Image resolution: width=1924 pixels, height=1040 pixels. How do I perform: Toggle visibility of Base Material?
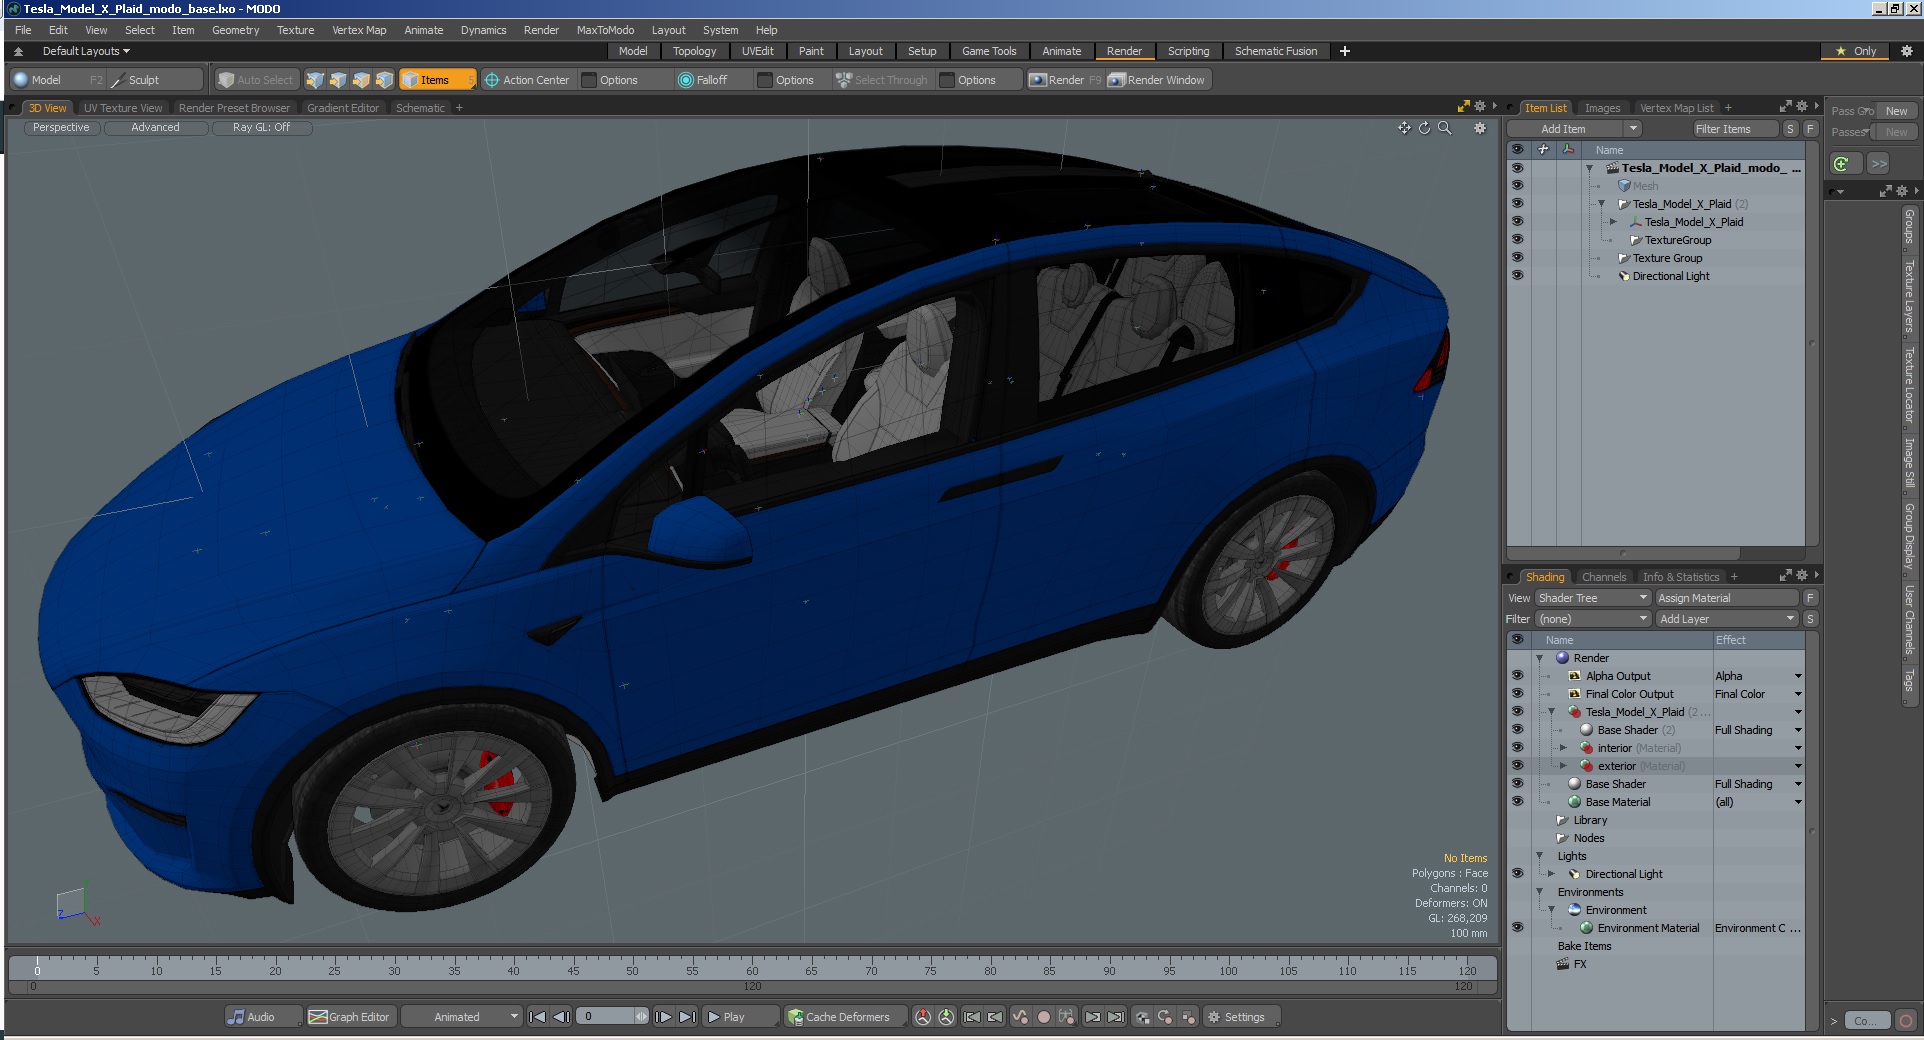tap(1517, 801)
